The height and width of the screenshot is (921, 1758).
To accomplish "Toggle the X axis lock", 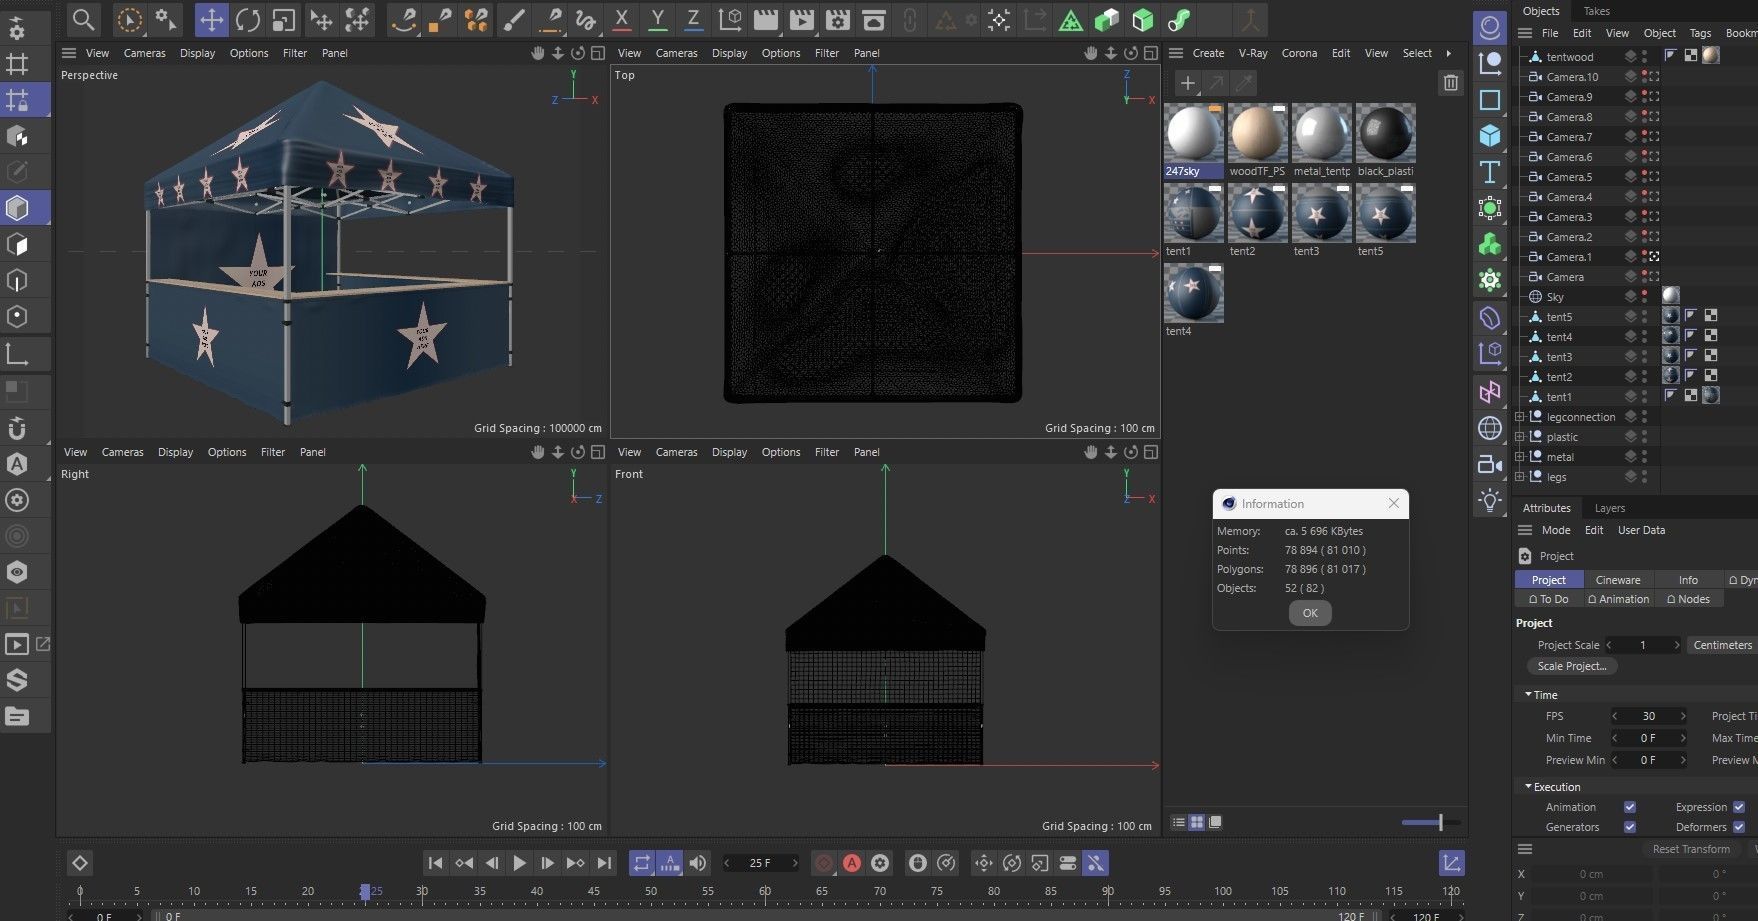I will coord(621,19).
